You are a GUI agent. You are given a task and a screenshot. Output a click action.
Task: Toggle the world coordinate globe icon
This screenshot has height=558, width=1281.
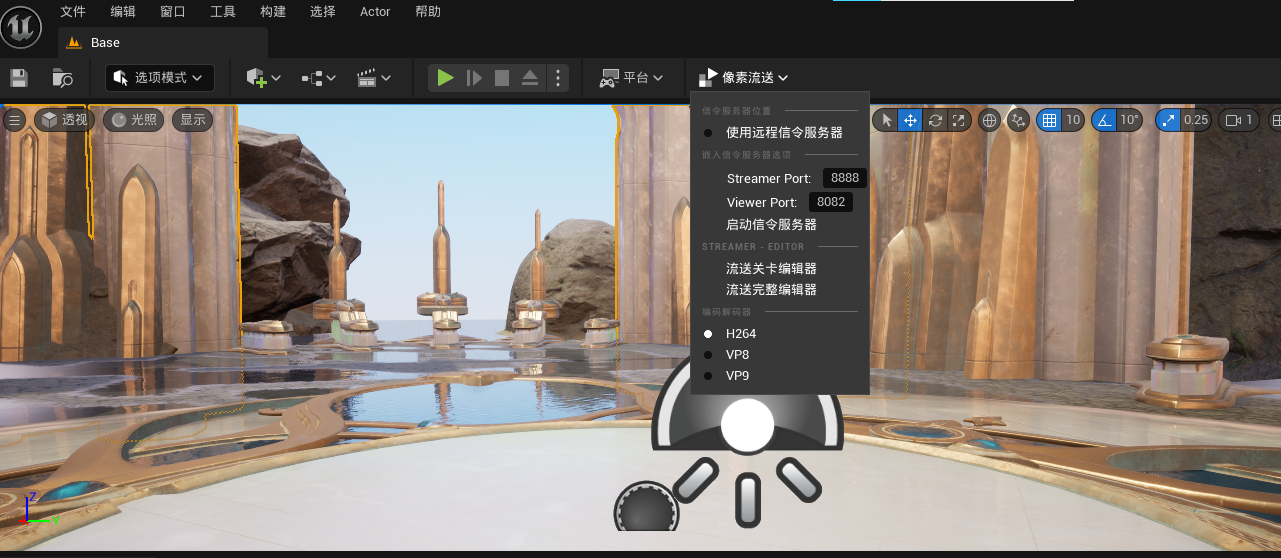[990, 120]
